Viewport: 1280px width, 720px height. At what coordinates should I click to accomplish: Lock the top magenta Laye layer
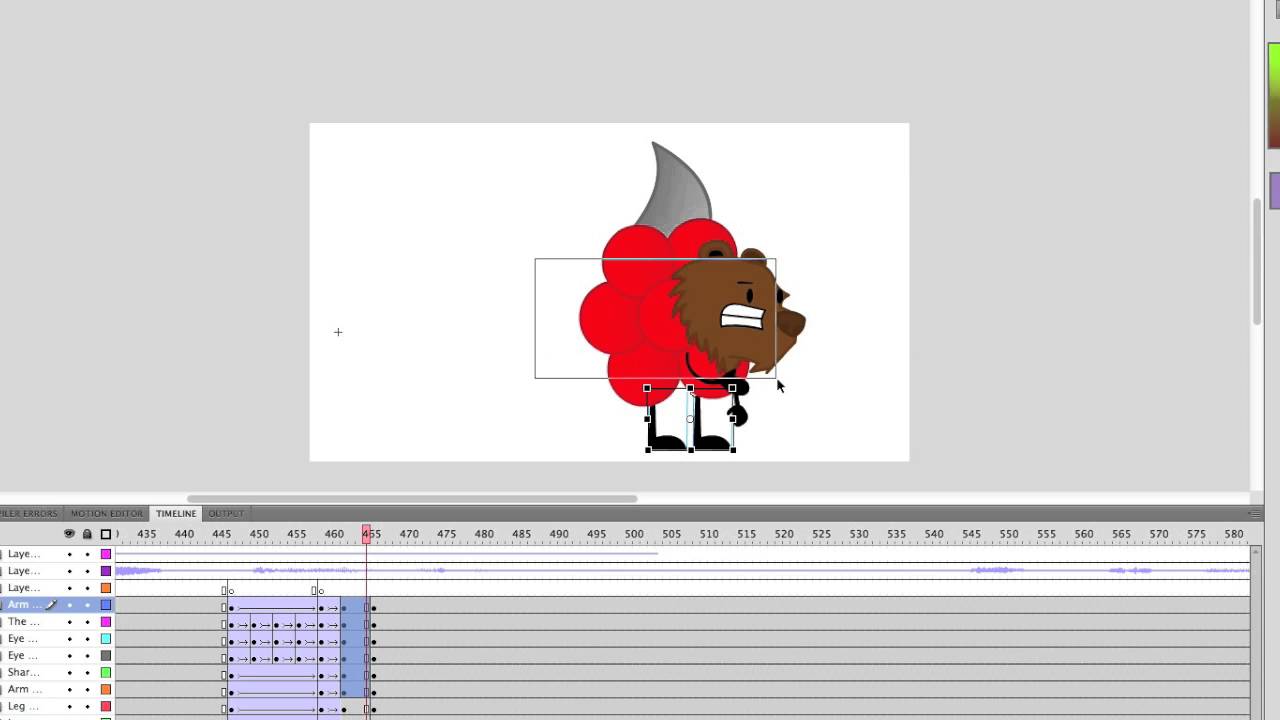87,554
